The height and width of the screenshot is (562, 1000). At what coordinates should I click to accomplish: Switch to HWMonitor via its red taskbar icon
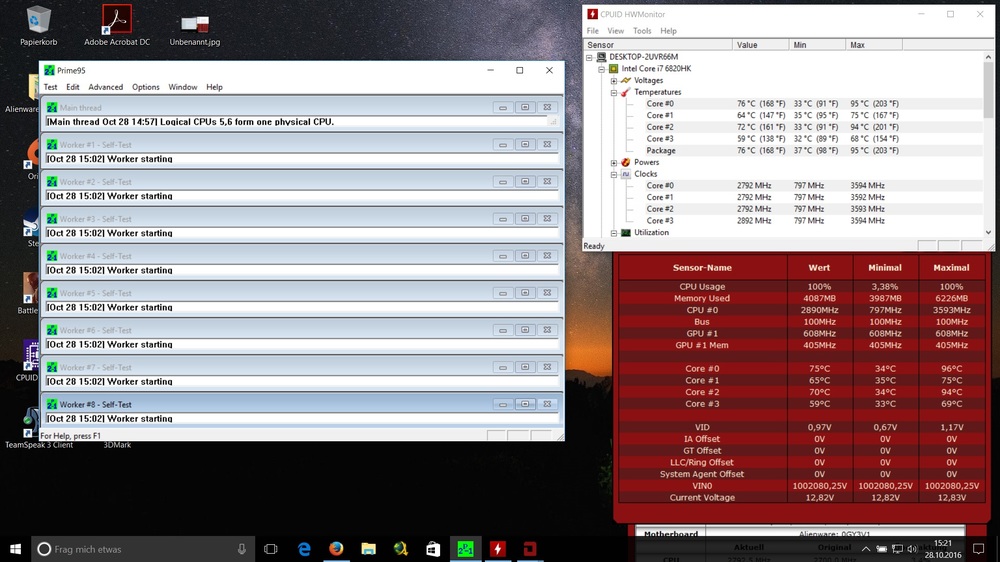(x=497, y=549)
